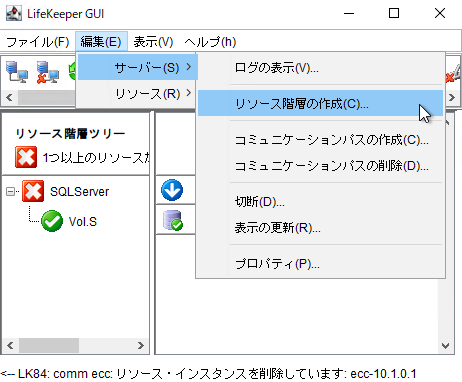Select コミュニケーションパスの削除(D)... entry
This screenshot has width=462, height=382.
[x=320, y=166]
